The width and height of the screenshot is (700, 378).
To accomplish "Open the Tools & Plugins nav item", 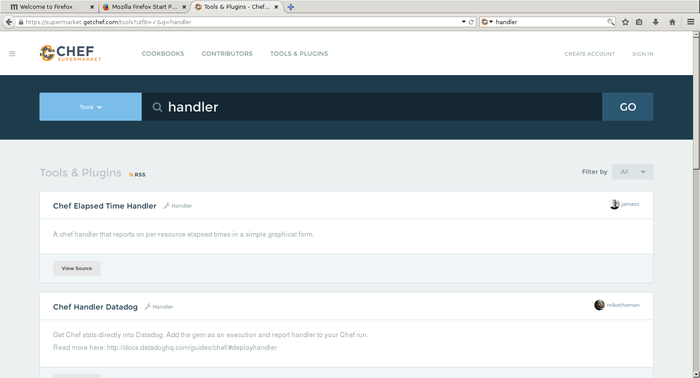I will (x=299, y=54).
